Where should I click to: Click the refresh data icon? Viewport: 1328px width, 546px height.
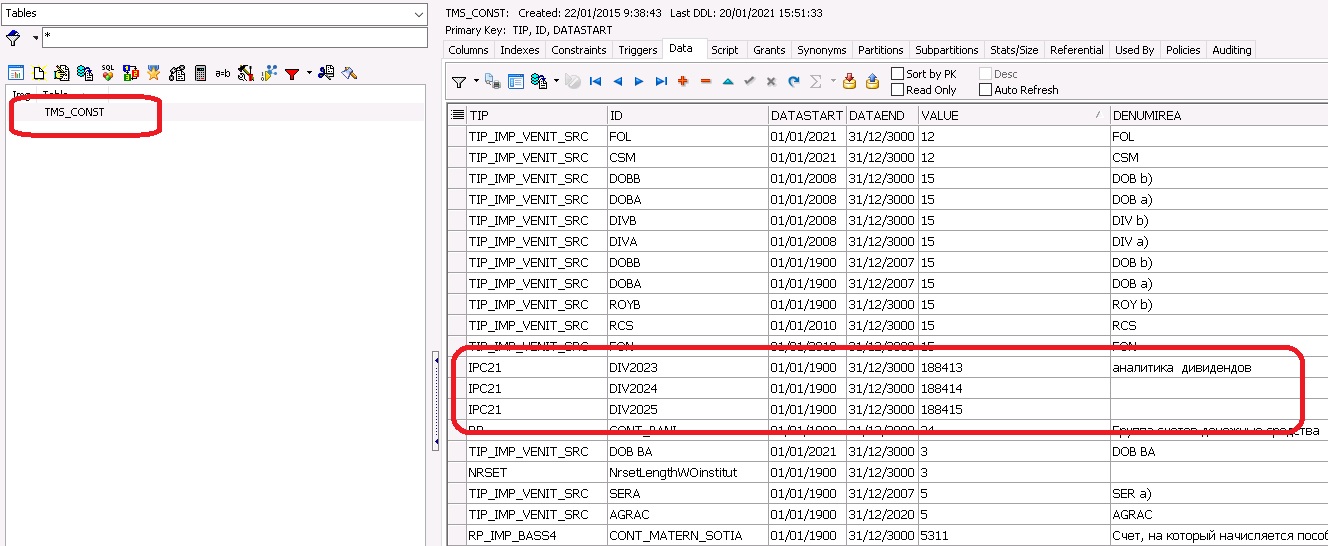tap(793, 82)
